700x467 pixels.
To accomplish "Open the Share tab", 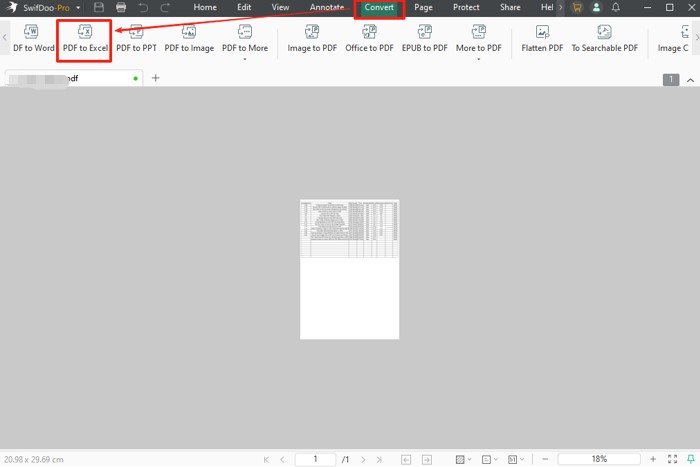I will click(510, 7).
